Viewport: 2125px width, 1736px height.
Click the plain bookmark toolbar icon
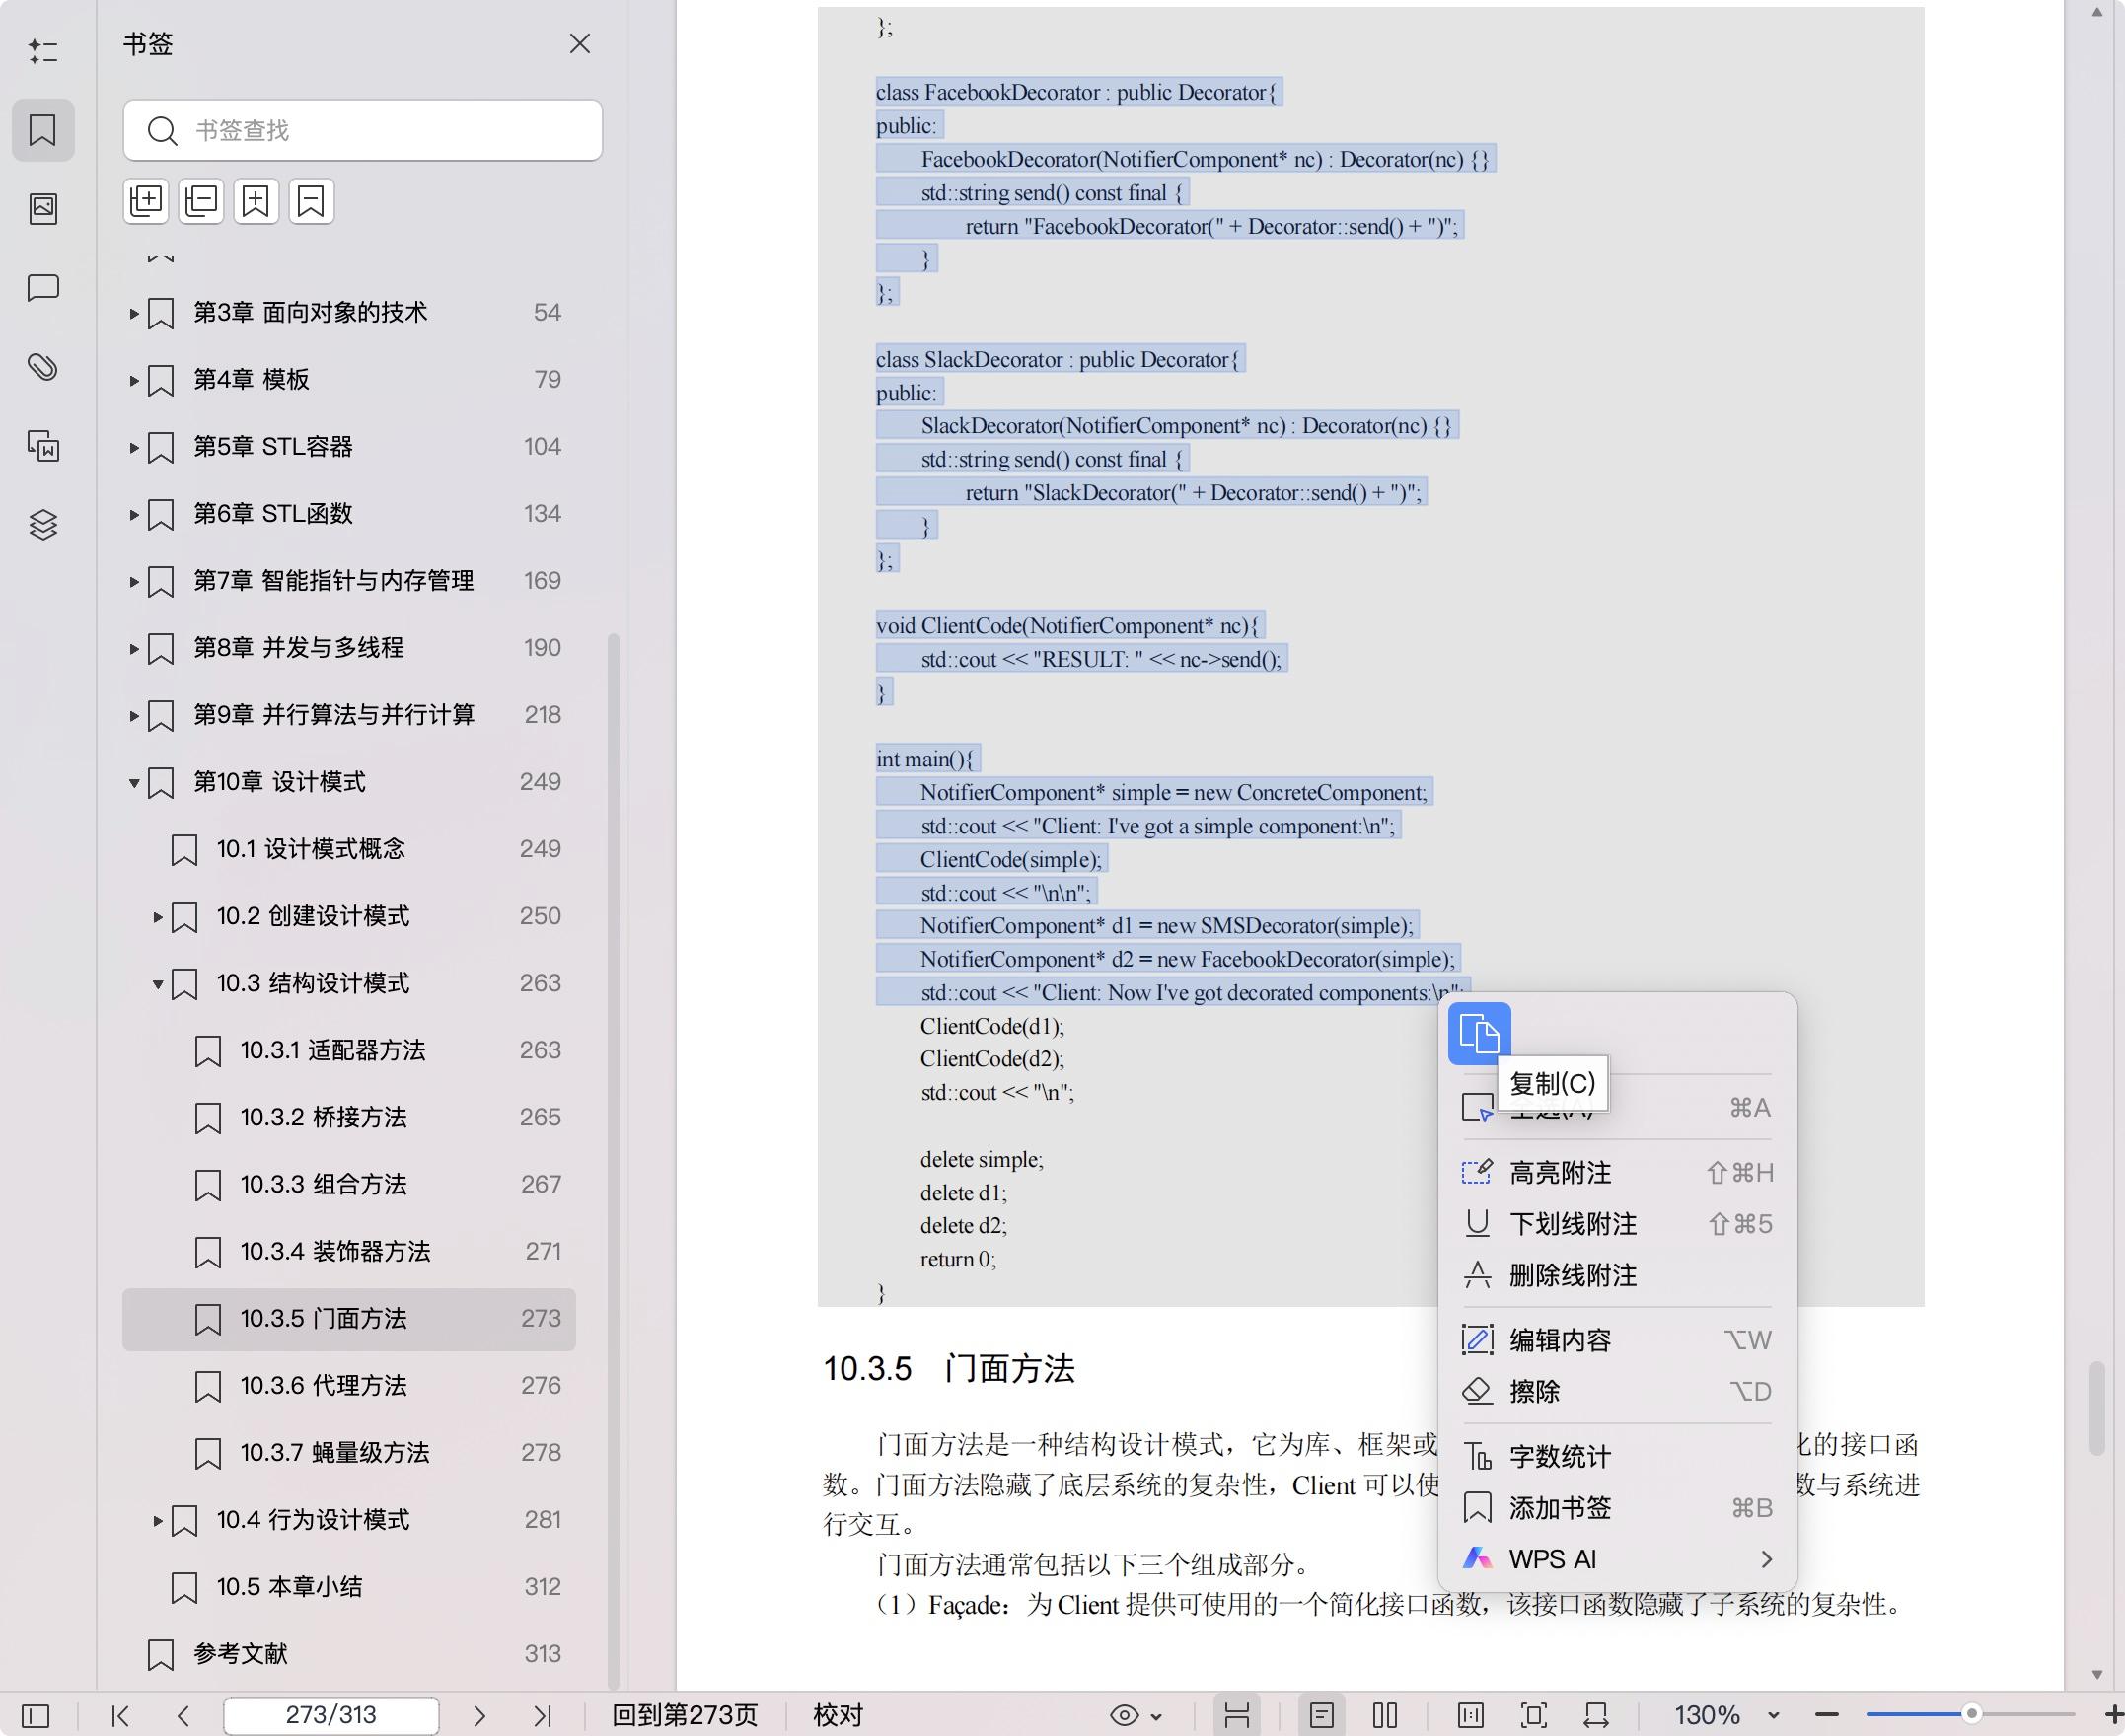click(x=311, y=201)
